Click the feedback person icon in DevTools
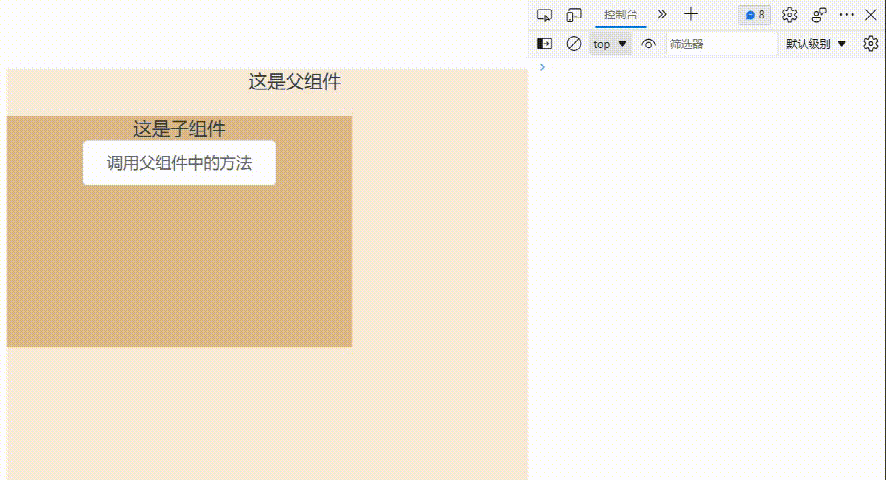This screenshot has height=480, width=886. (819, 15)
